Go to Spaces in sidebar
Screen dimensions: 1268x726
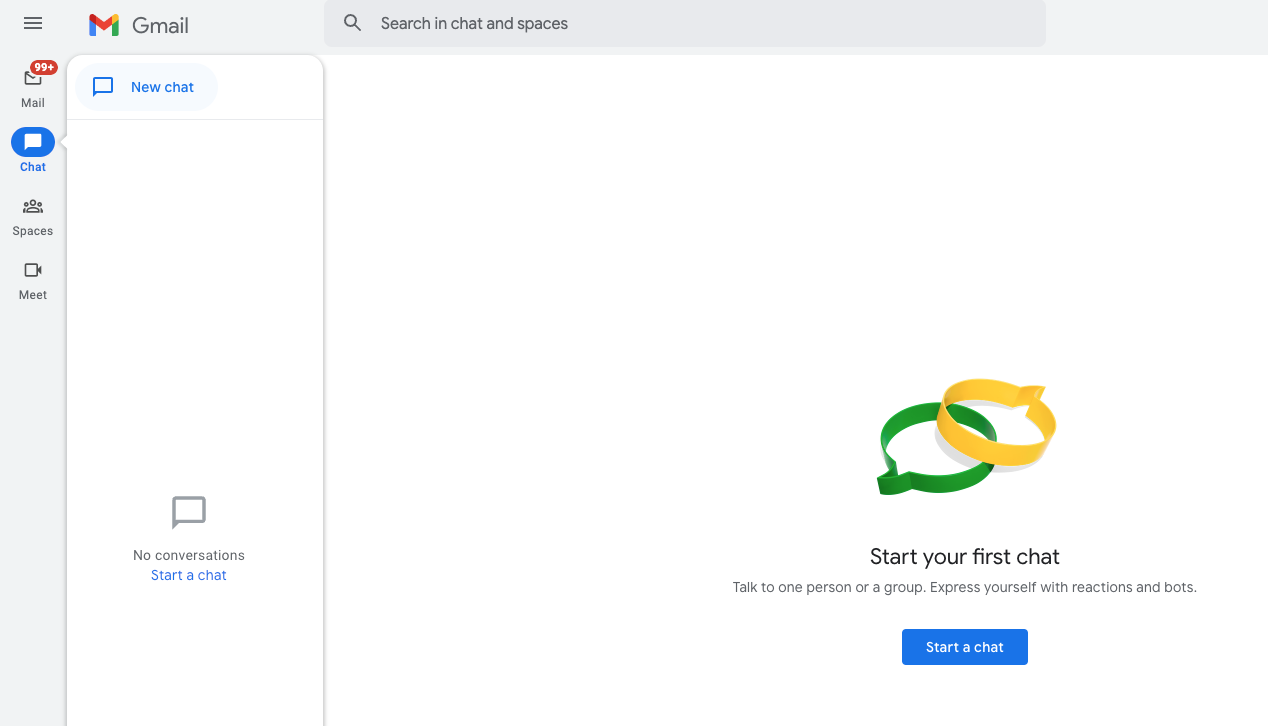[x=33, y=216]
